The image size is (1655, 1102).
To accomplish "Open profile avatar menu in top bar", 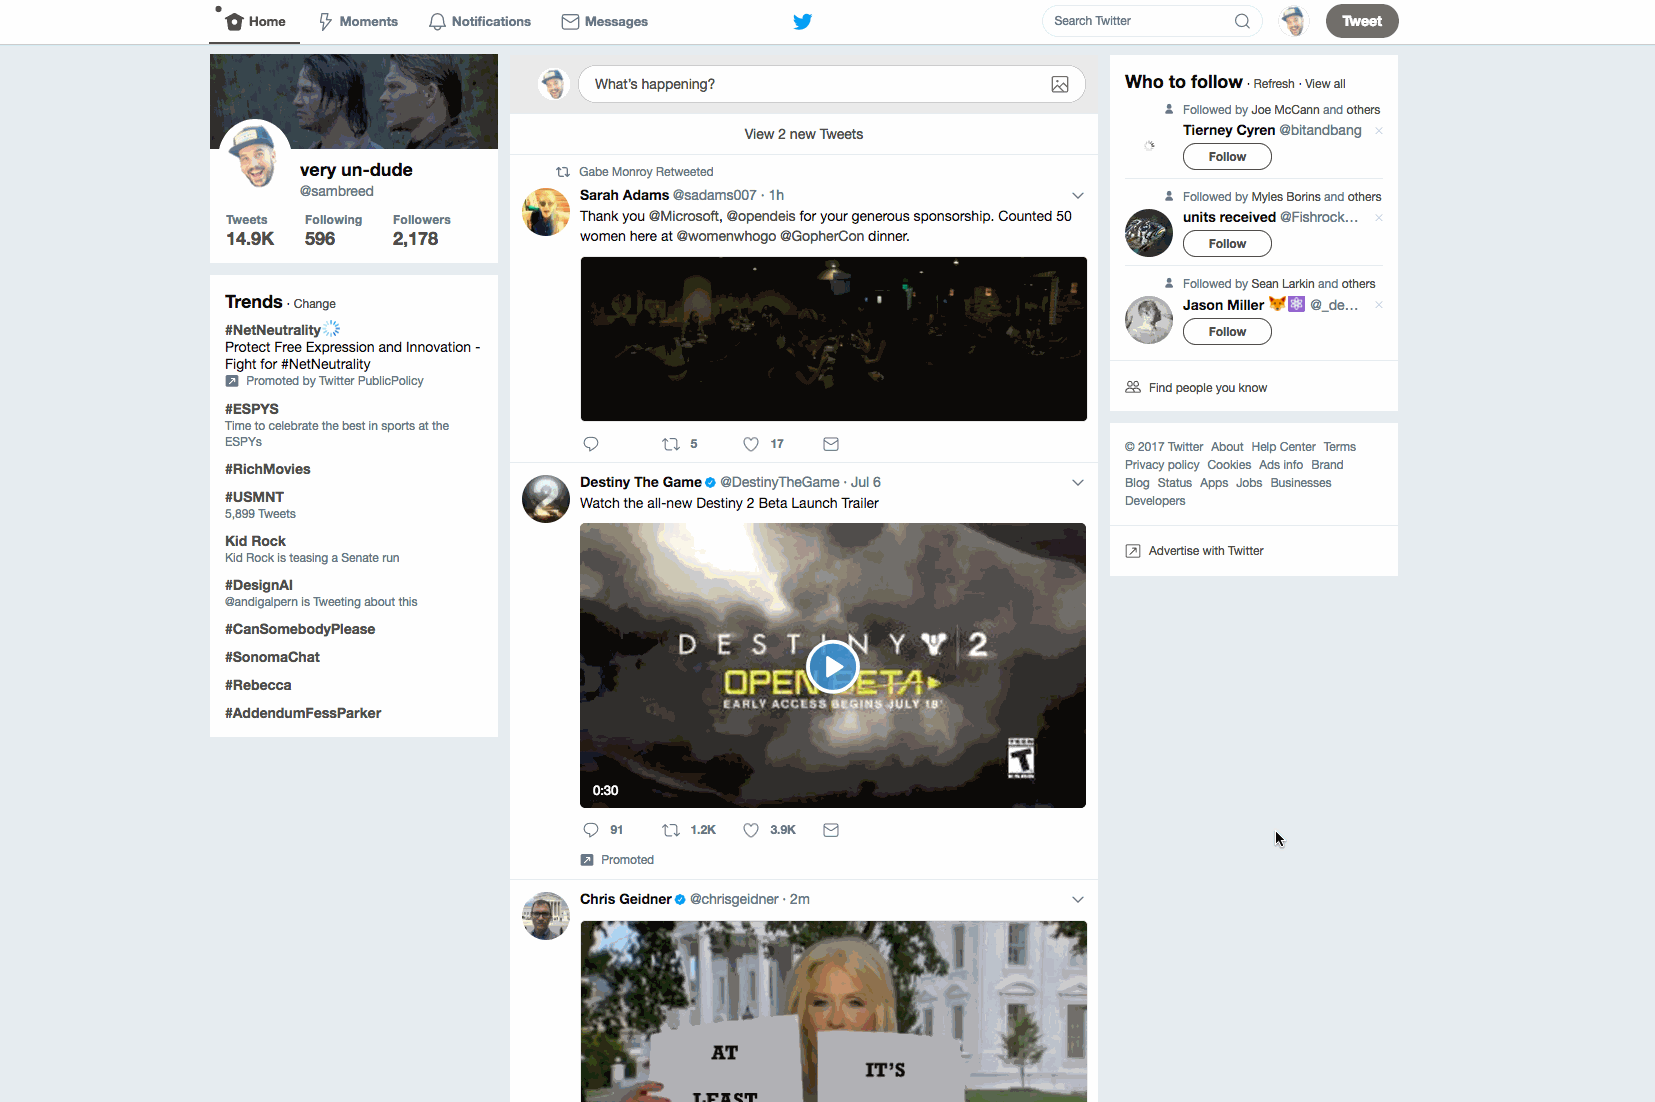I will 1294,21.
